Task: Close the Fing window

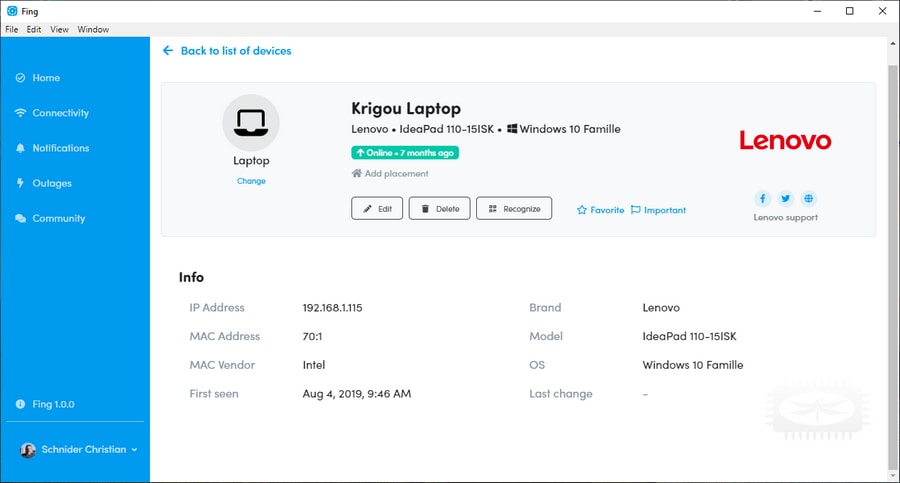Action: pos(882,11)
